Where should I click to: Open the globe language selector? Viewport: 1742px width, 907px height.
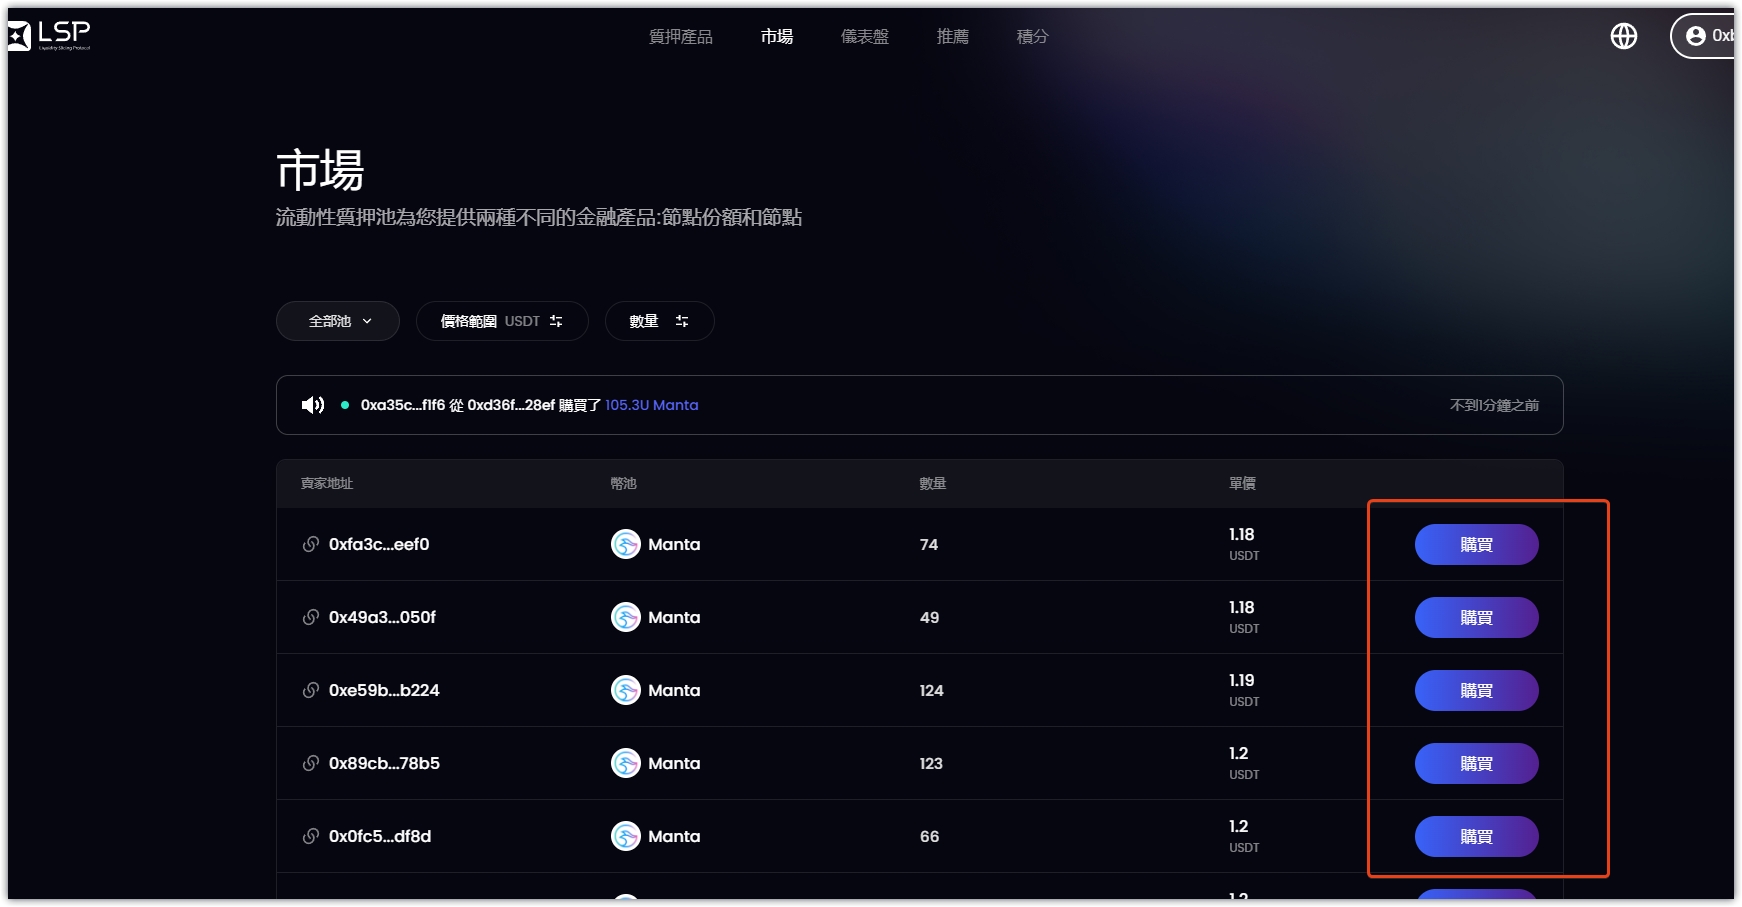pyautogui.click(x=1623, y=36)
